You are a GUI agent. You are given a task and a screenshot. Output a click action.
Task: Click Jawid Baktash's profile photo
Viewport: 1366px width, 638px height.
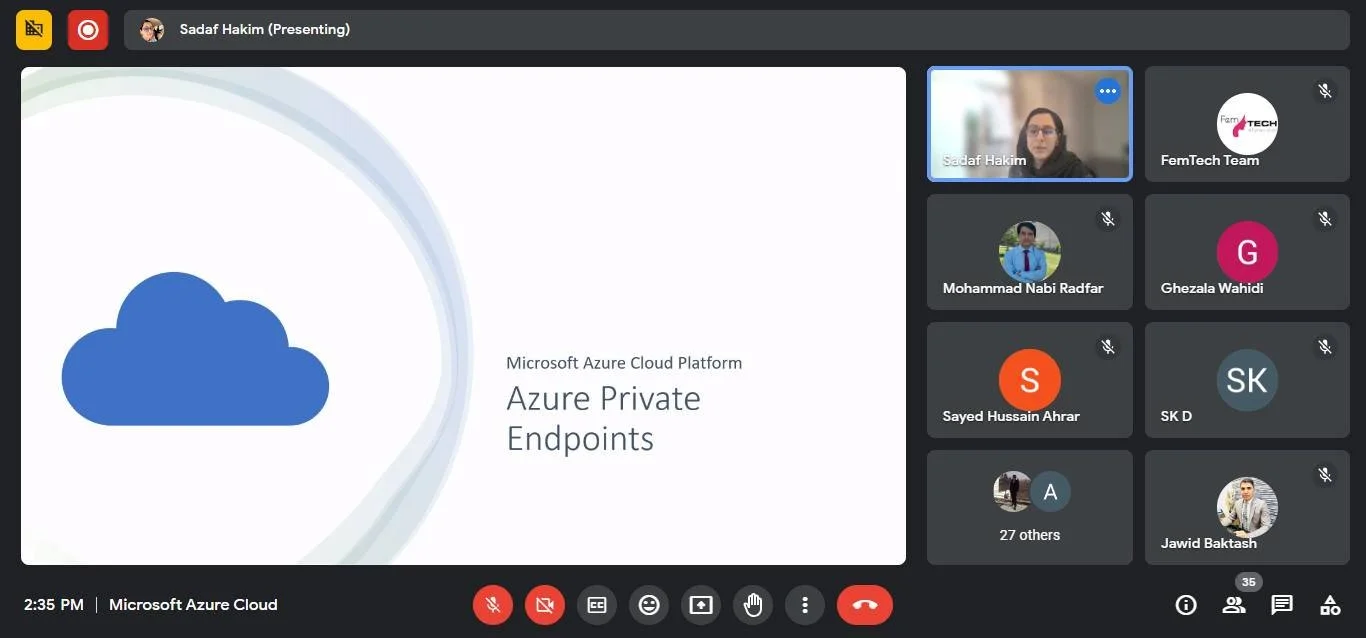pyautogui.click(x=1247, y=507)
